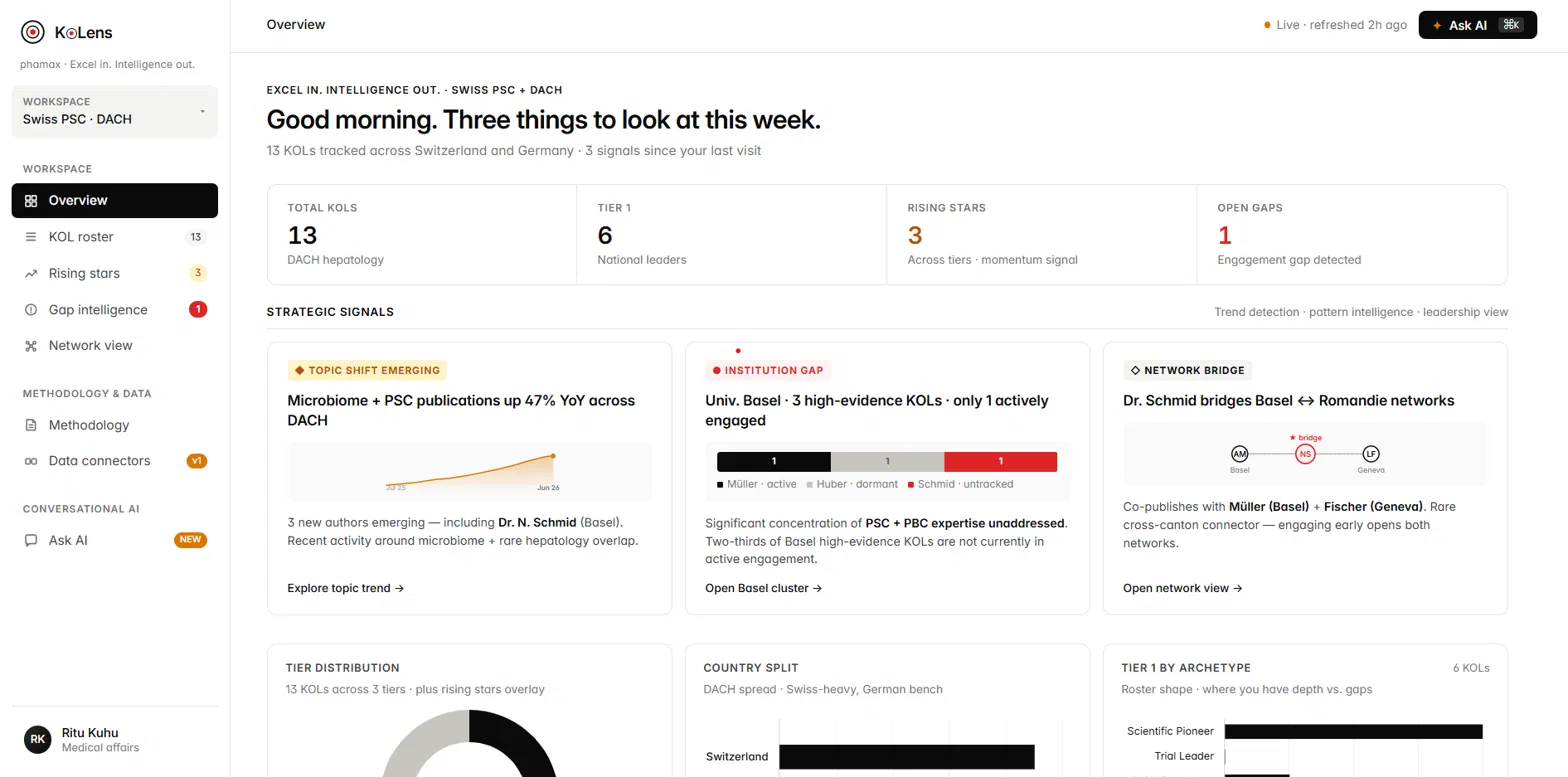Open the Ritu Kuhu user profile avatar
The height and width of the screenshot is (777, 1568).
(37, 739)
